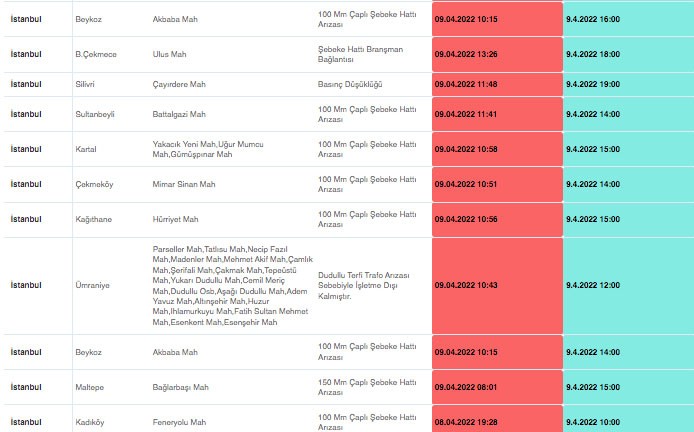Click the Silivri district cell
This screenshot has height=432, width=694.
tap(86, 85)
